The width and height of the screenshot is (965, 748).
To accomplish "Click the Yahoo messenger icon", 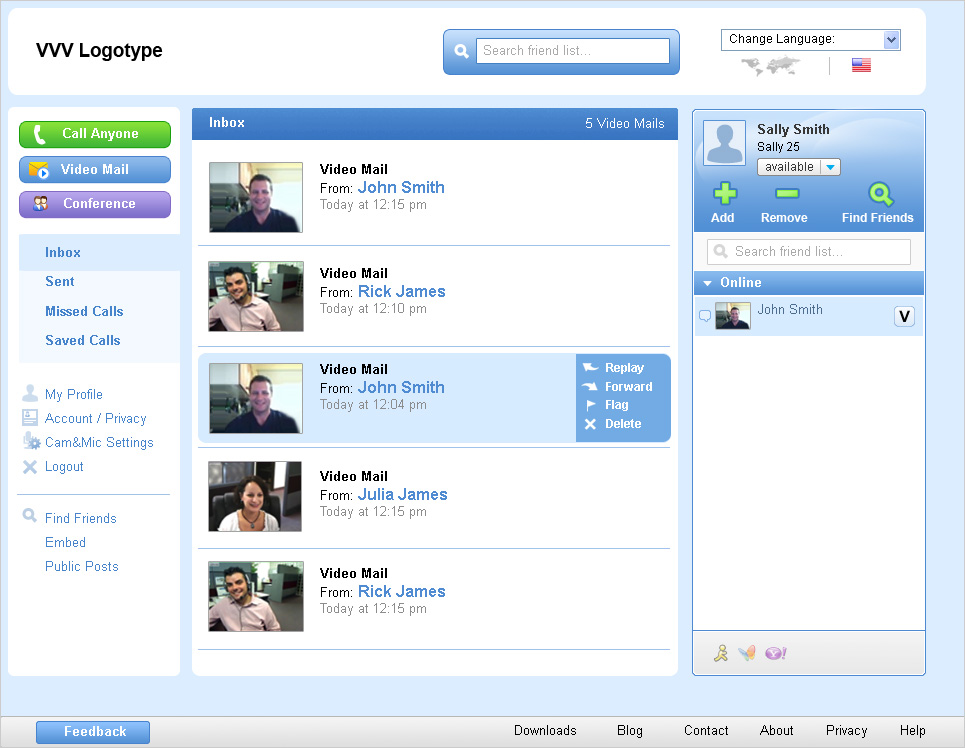I will (775, 654).
